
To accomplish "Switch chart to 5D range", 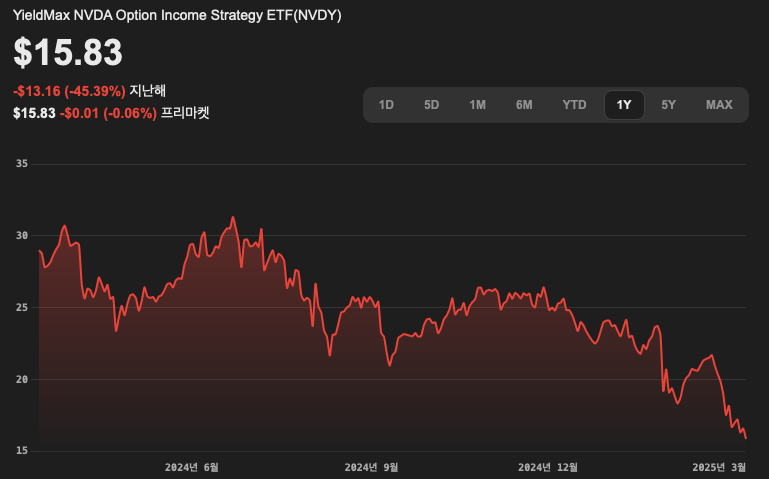I will pyautogui.click(x=432, y=105).
